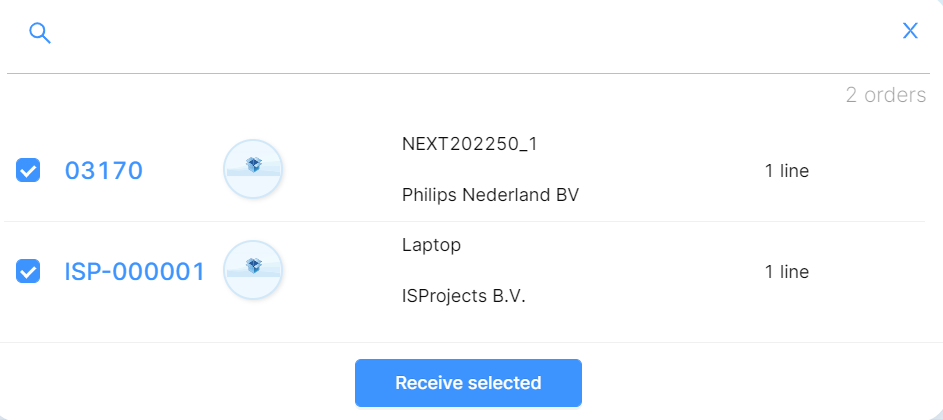Click package icon for order 03170
This screenshot has height=420, width=943.
pos(253,169)
